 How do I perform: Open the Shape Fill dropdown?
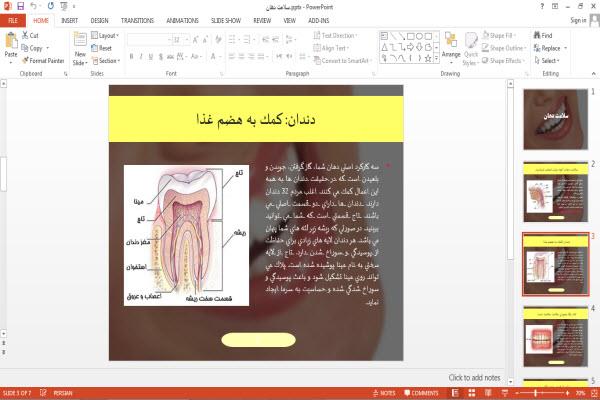pyautogui.click(x=499, y=35)
